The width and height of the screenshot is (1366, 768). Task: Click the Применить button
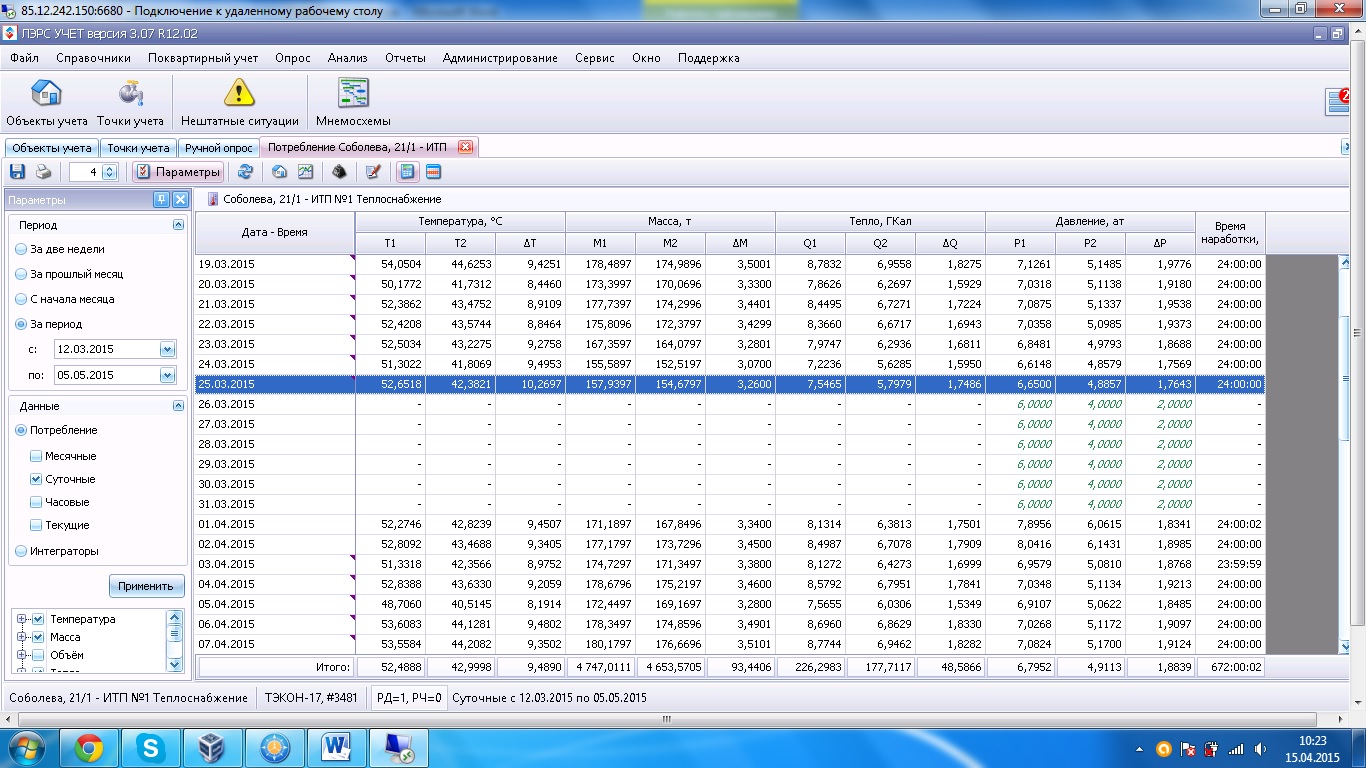tap(146, 585)
